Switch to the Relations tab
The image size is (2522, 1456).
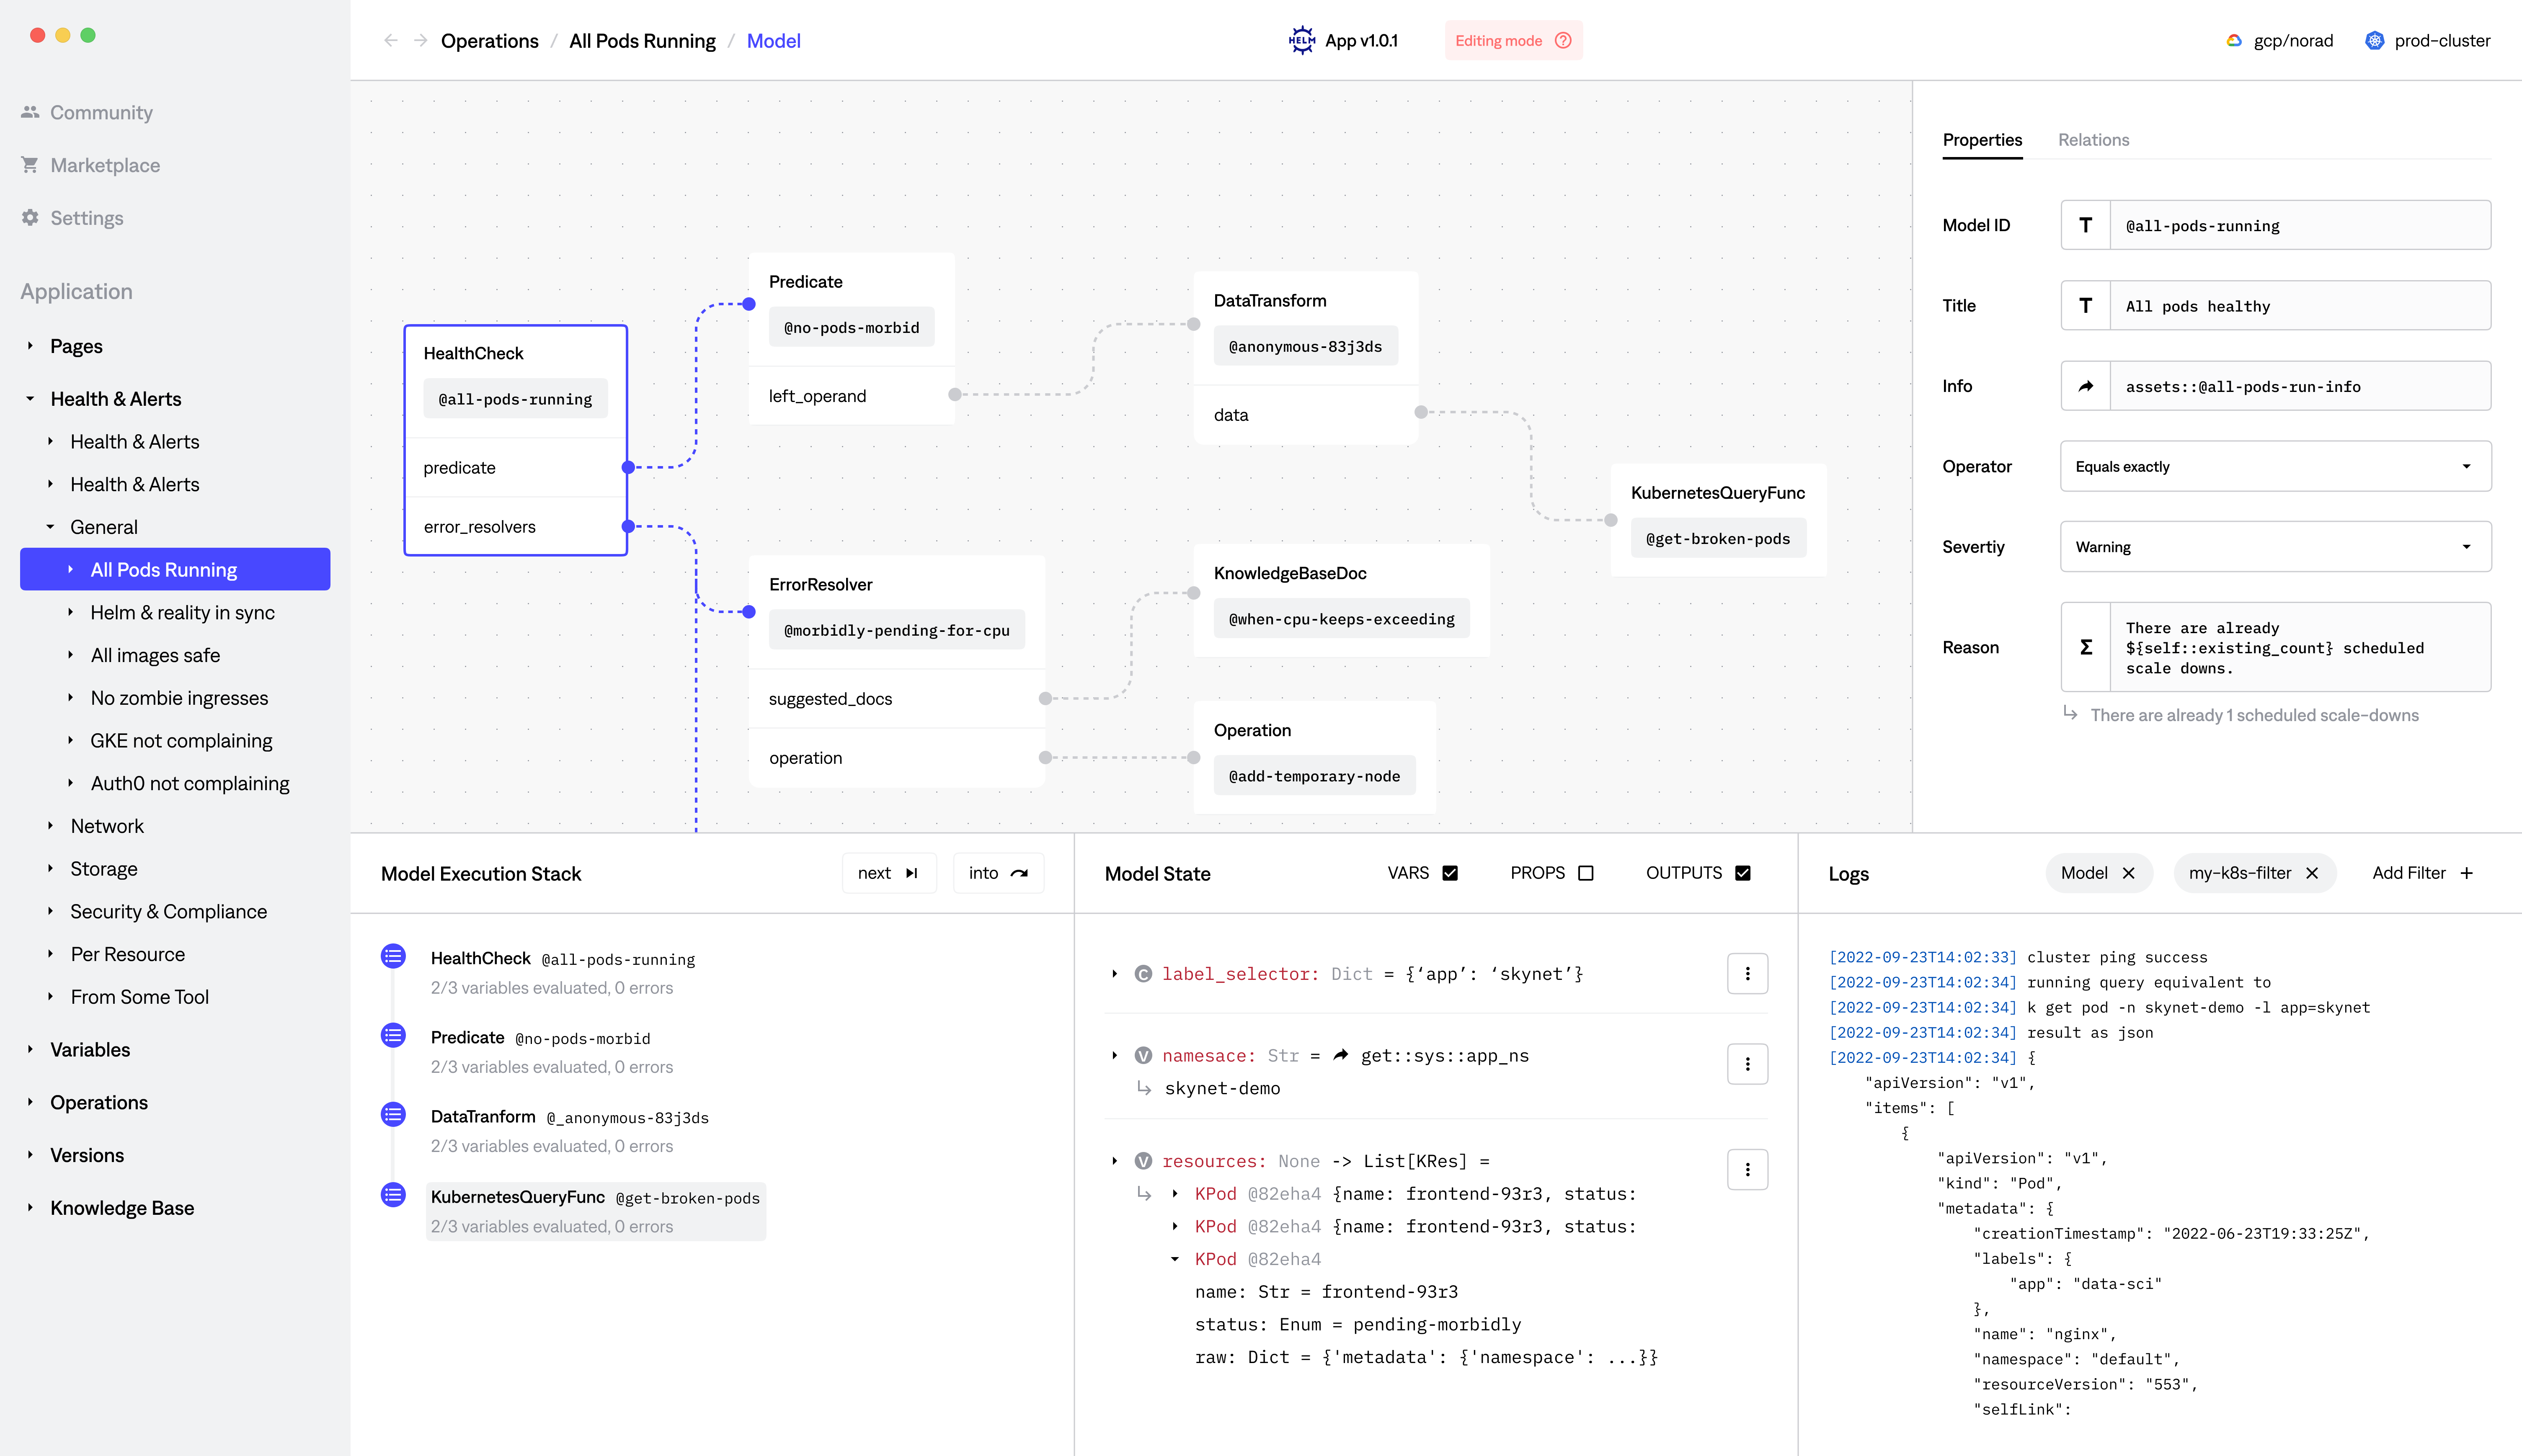(2093, 140)
